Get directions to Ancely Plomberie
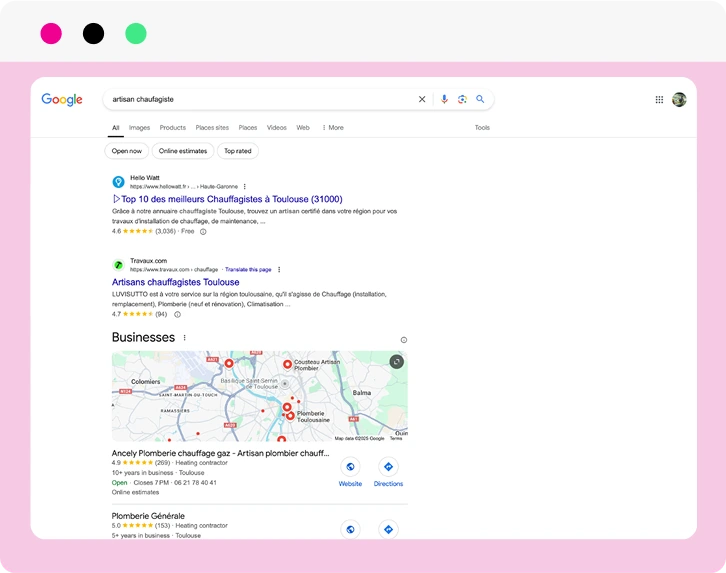726x573 pixels. click(388, 467)
